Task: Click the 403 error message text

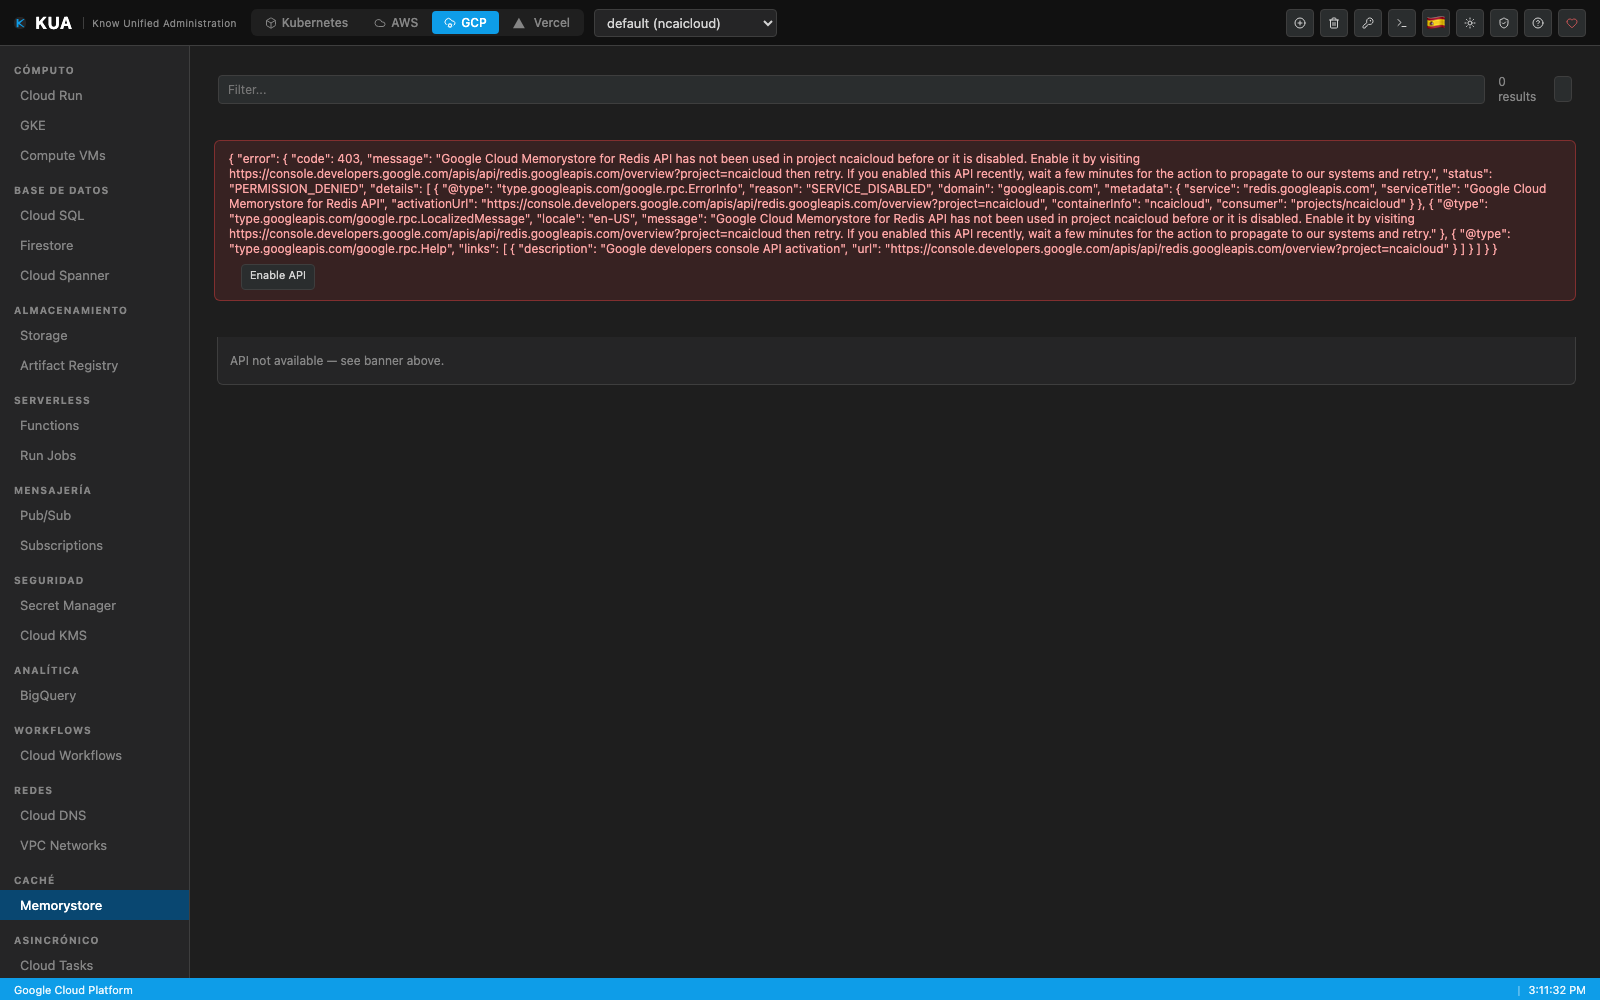Action: [888, 204]
